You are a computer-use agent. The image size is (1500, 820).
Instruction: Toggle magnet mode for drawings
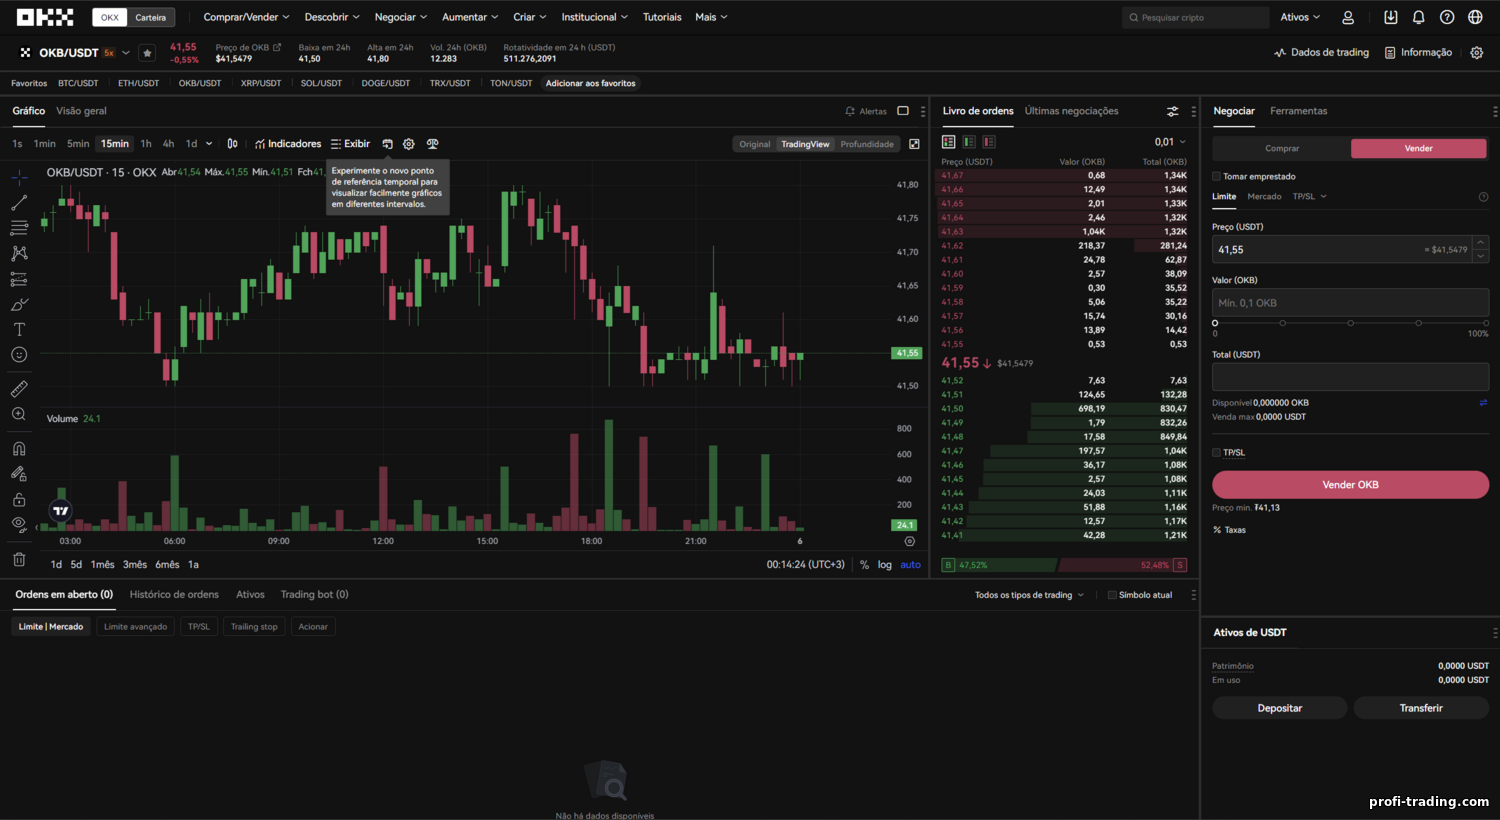tap(19, 448)
